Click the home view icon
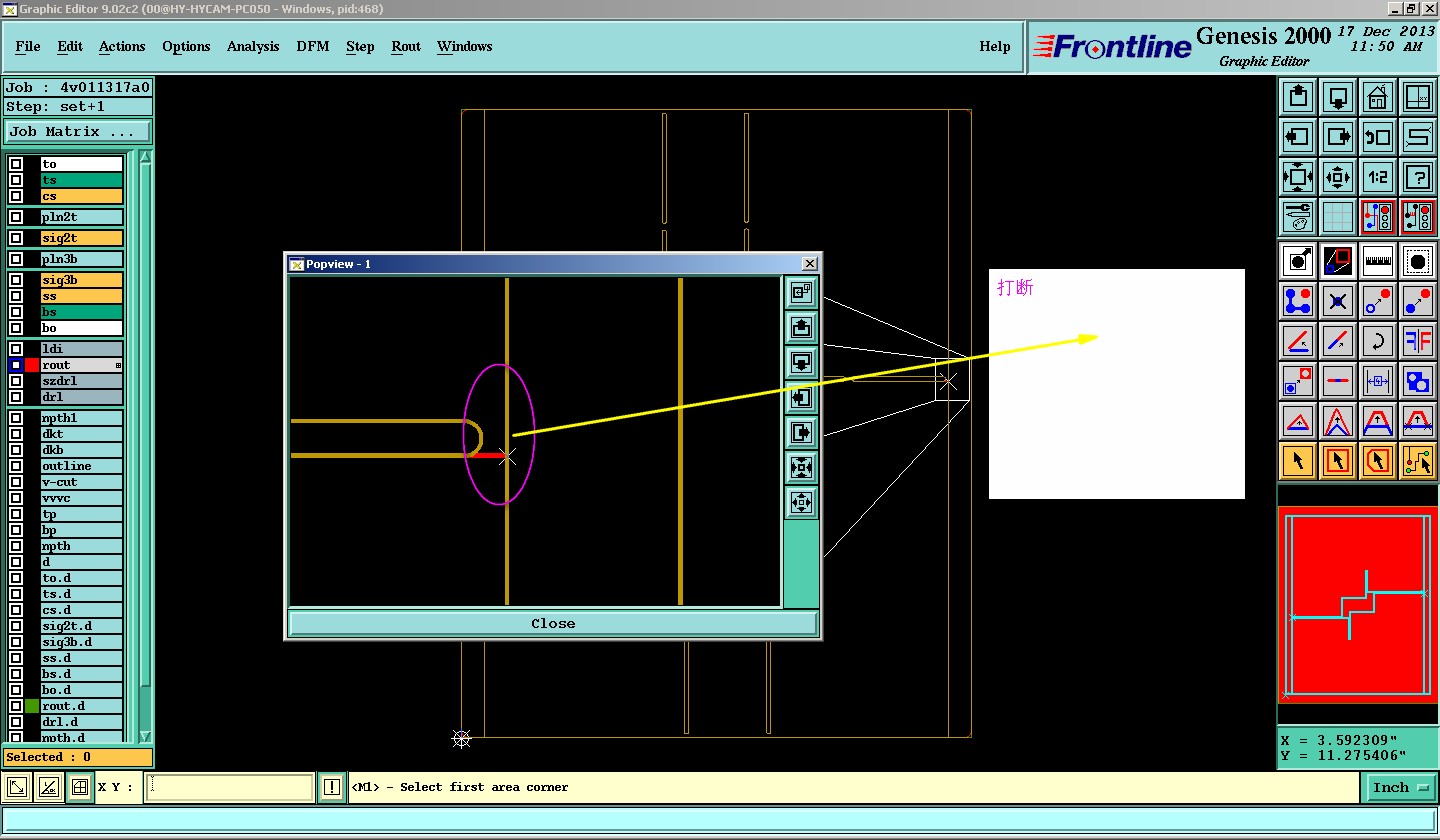 [1378, 98]
